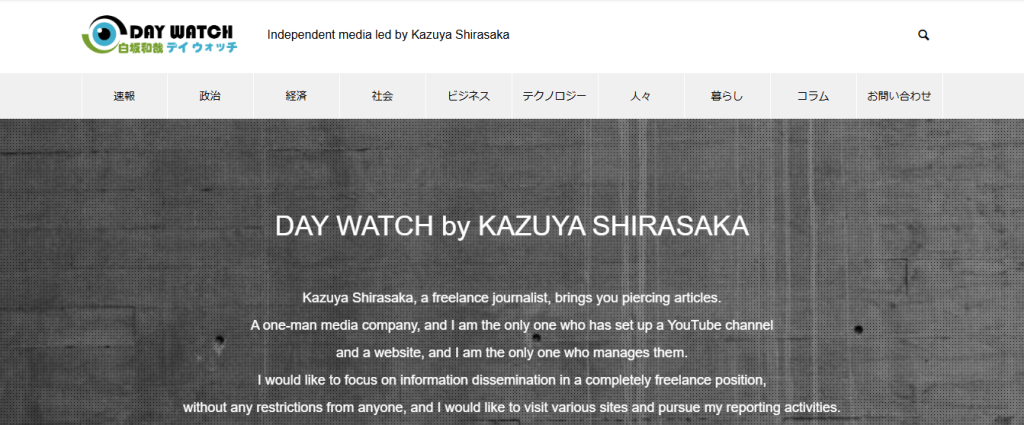Select the コラム menu item
This screenshot has width=1024, height=425.
click(813, 96)
